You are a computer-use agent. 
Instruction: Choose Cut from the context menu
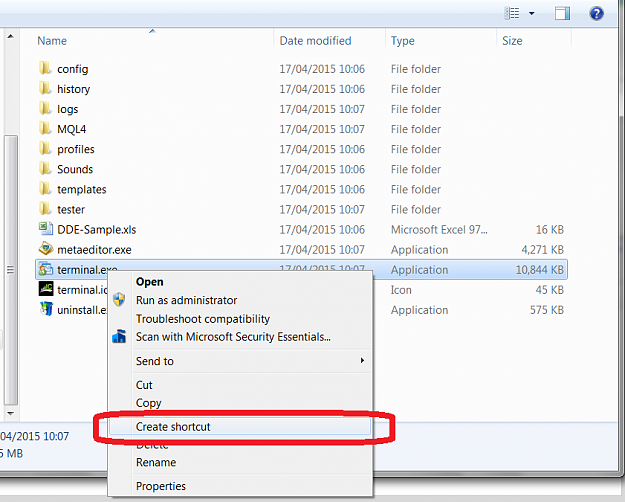point(144,385)
